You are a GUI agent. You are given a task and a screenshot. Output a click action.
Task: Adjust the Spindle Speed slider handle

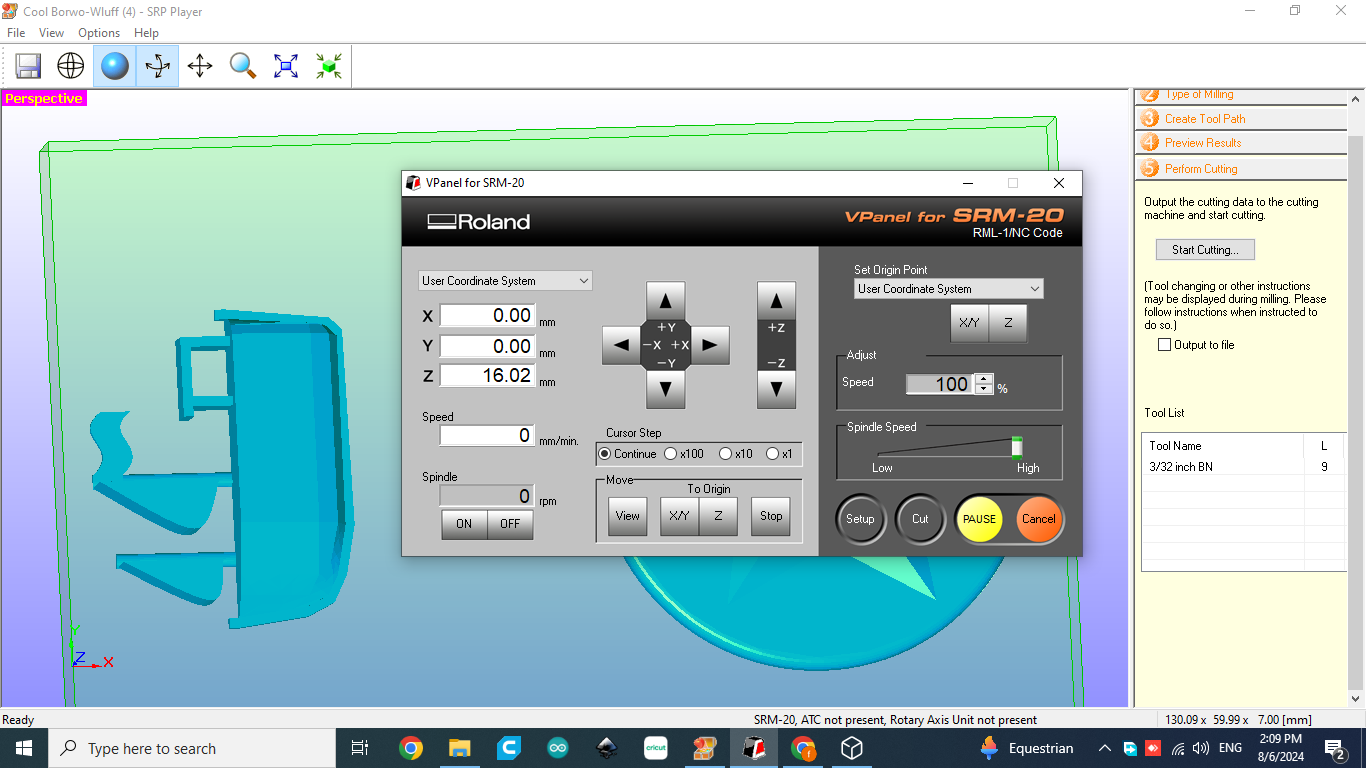[1017, 446]
